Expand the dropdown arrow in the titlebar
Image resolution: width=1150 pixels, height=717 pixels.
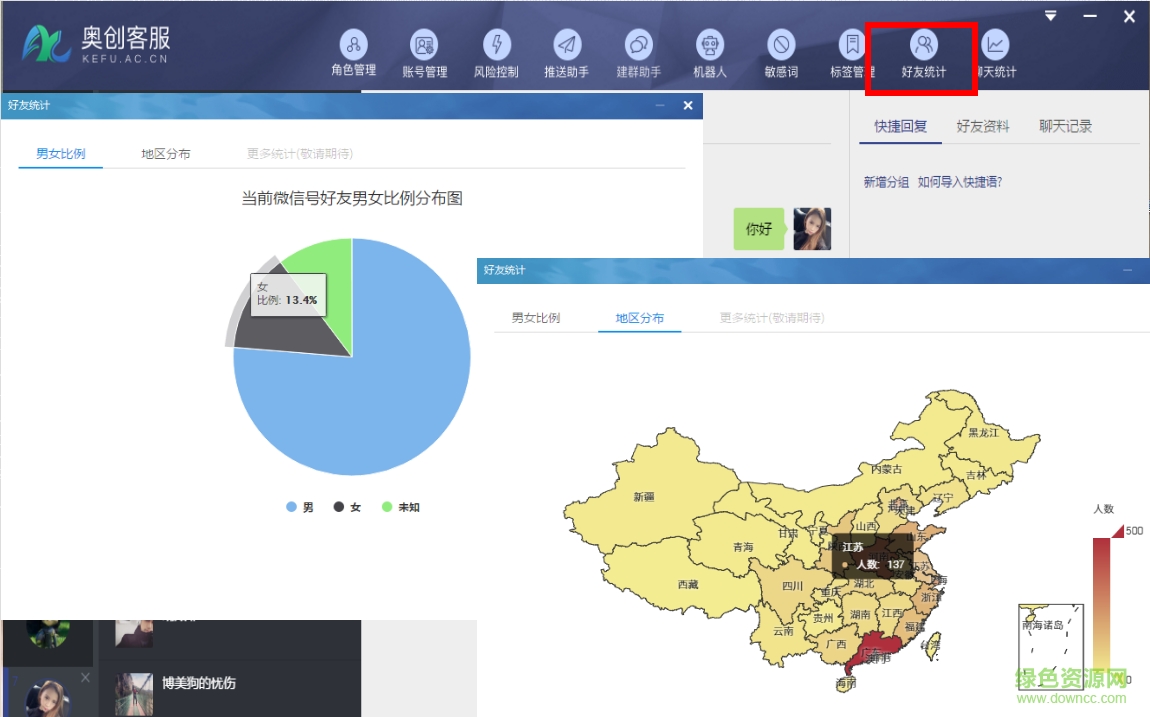(1050, 16)
